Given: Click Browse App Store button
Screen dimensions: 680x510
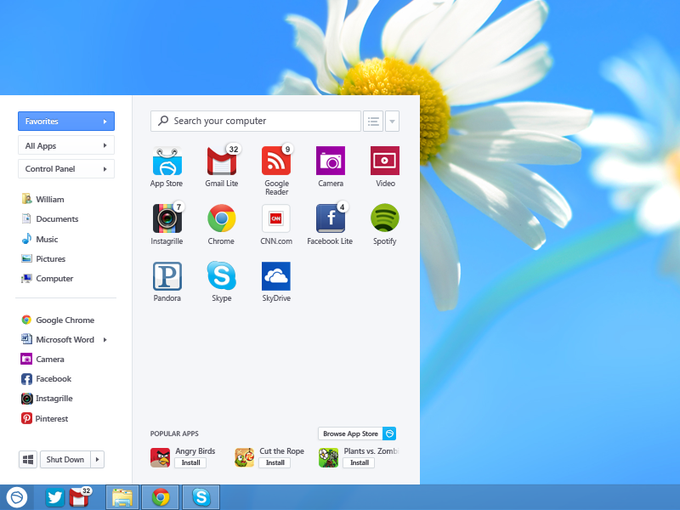Looking at the screenshot, I should pyautogui.click(x=357, y=433).
